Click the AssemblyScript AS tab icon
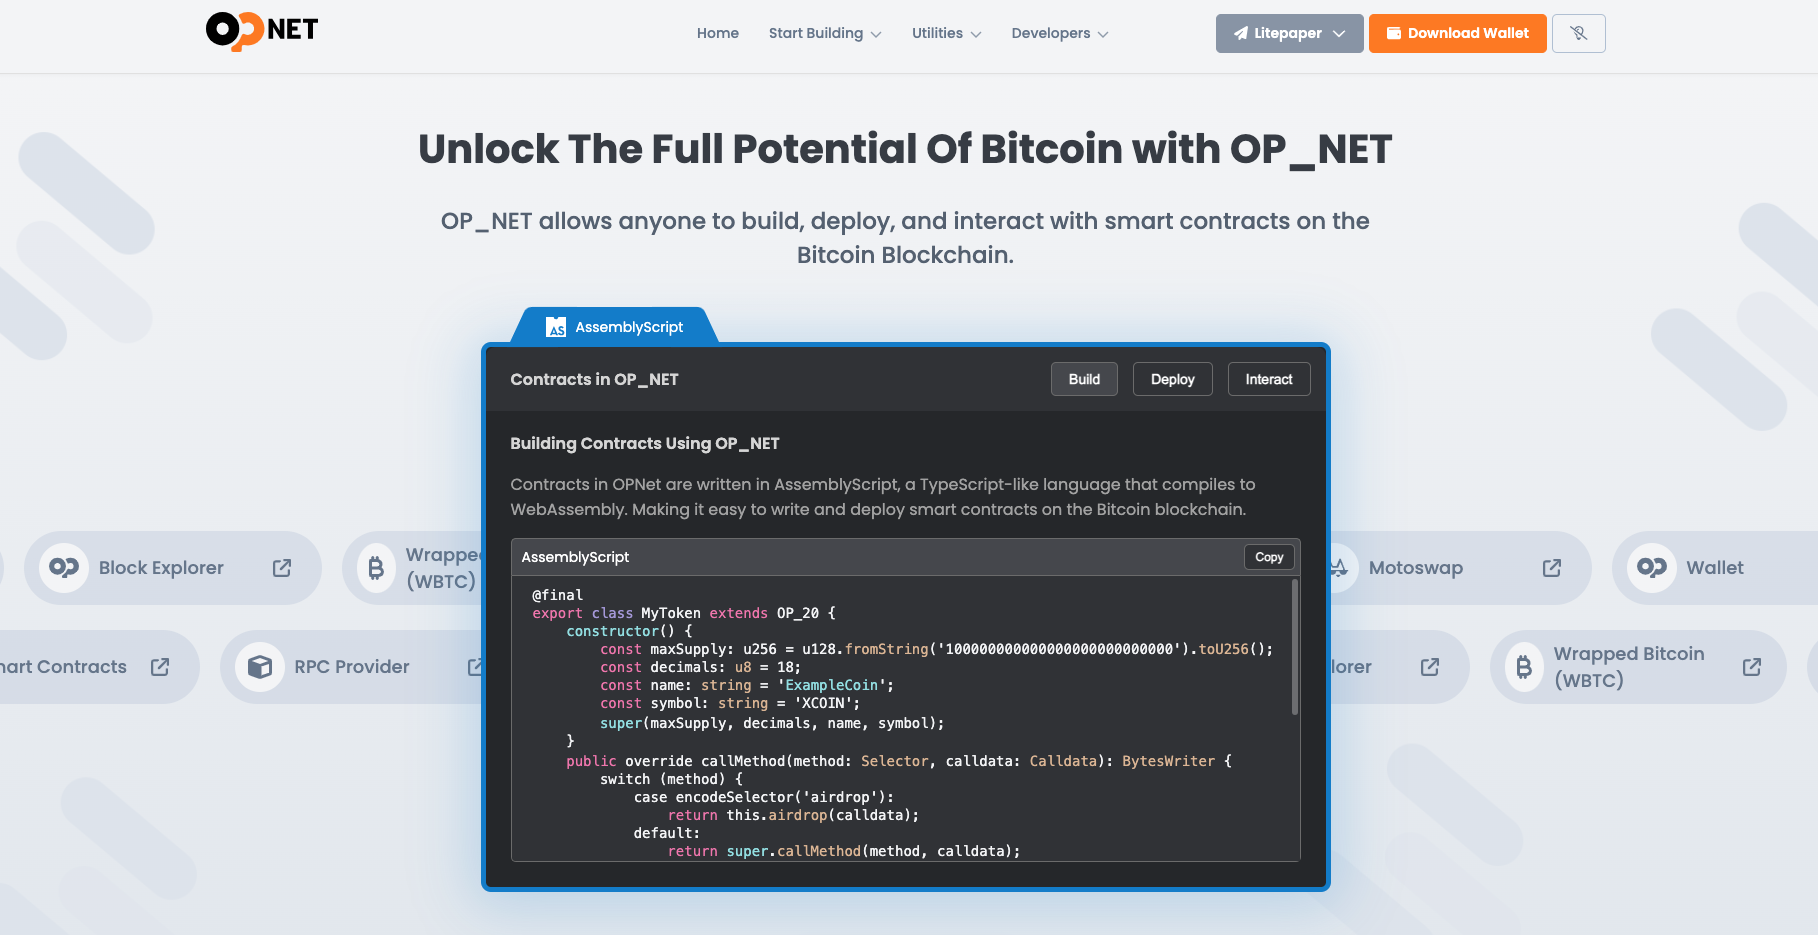 click(556, 327)
